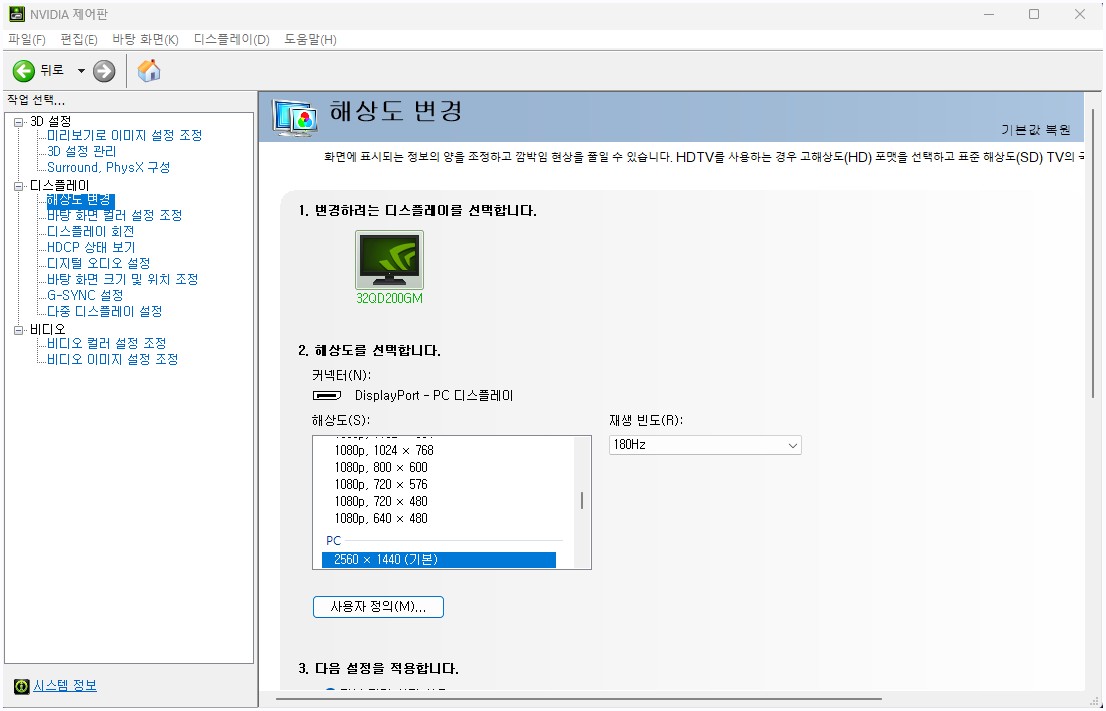Click the 디스플레이 tree label
The height and width of the screenshot is (711, 1106).
pos(59,186)
